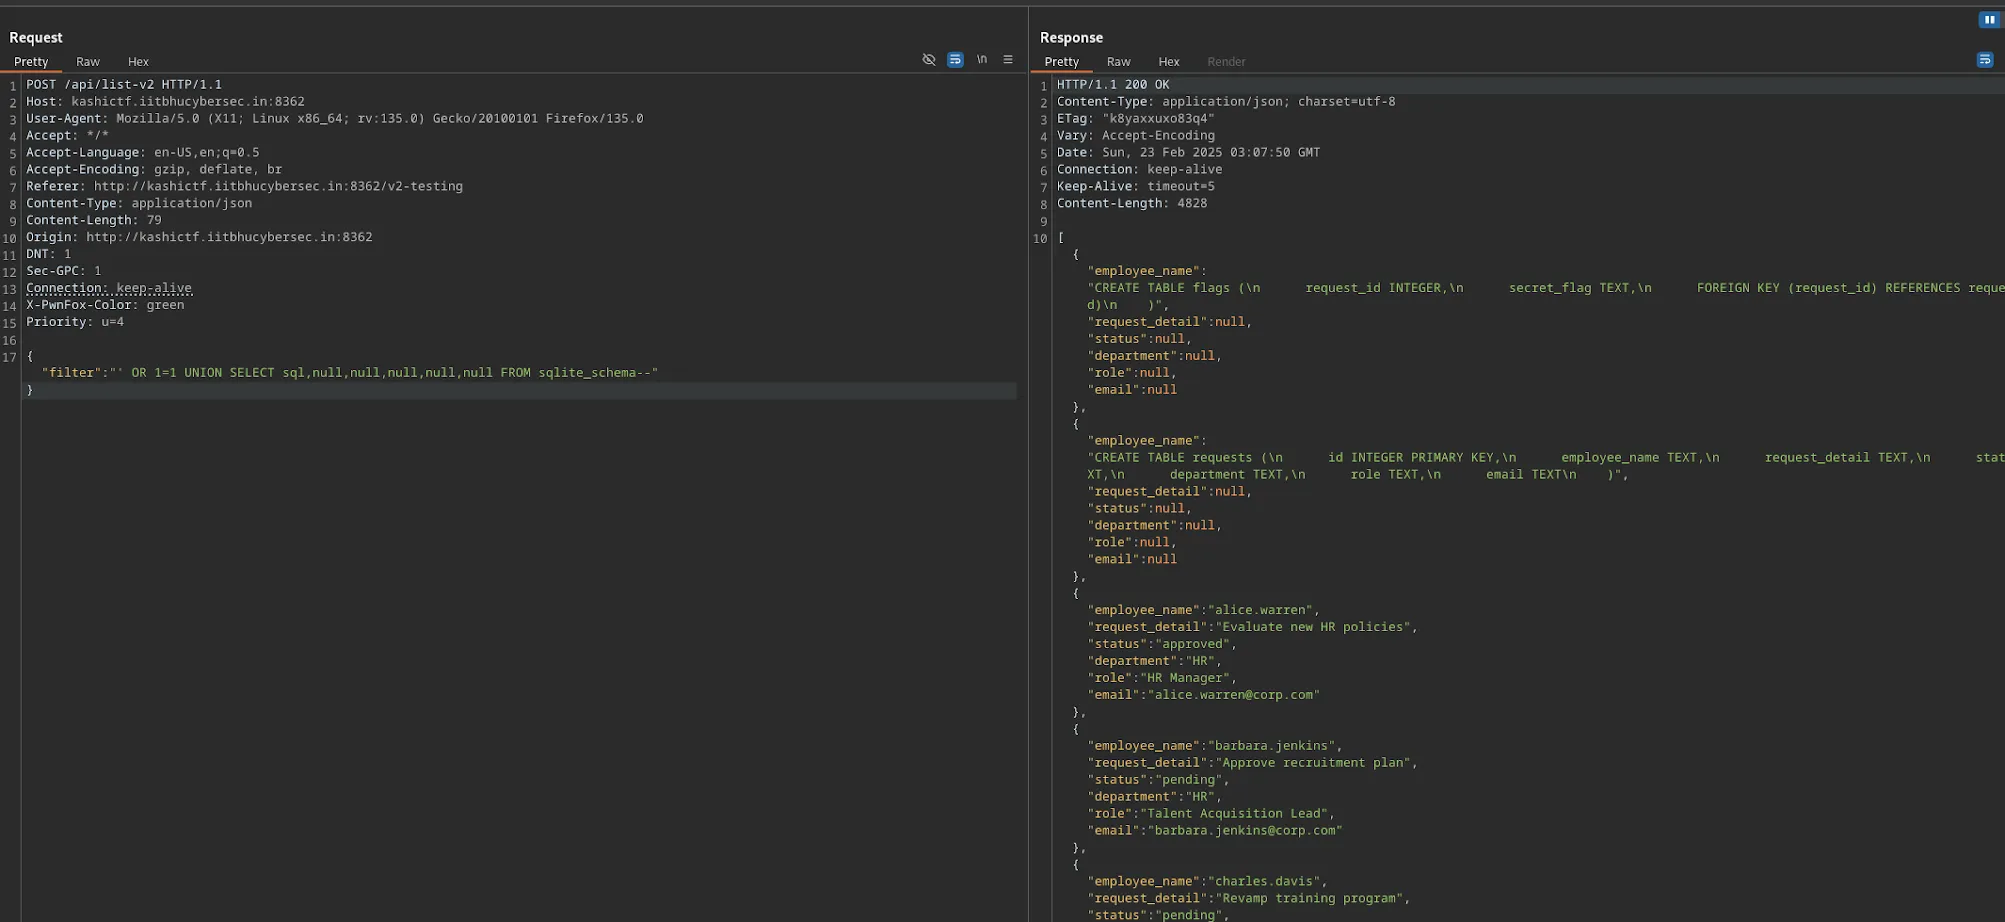Switch Response view to Raw tab

1118,62
